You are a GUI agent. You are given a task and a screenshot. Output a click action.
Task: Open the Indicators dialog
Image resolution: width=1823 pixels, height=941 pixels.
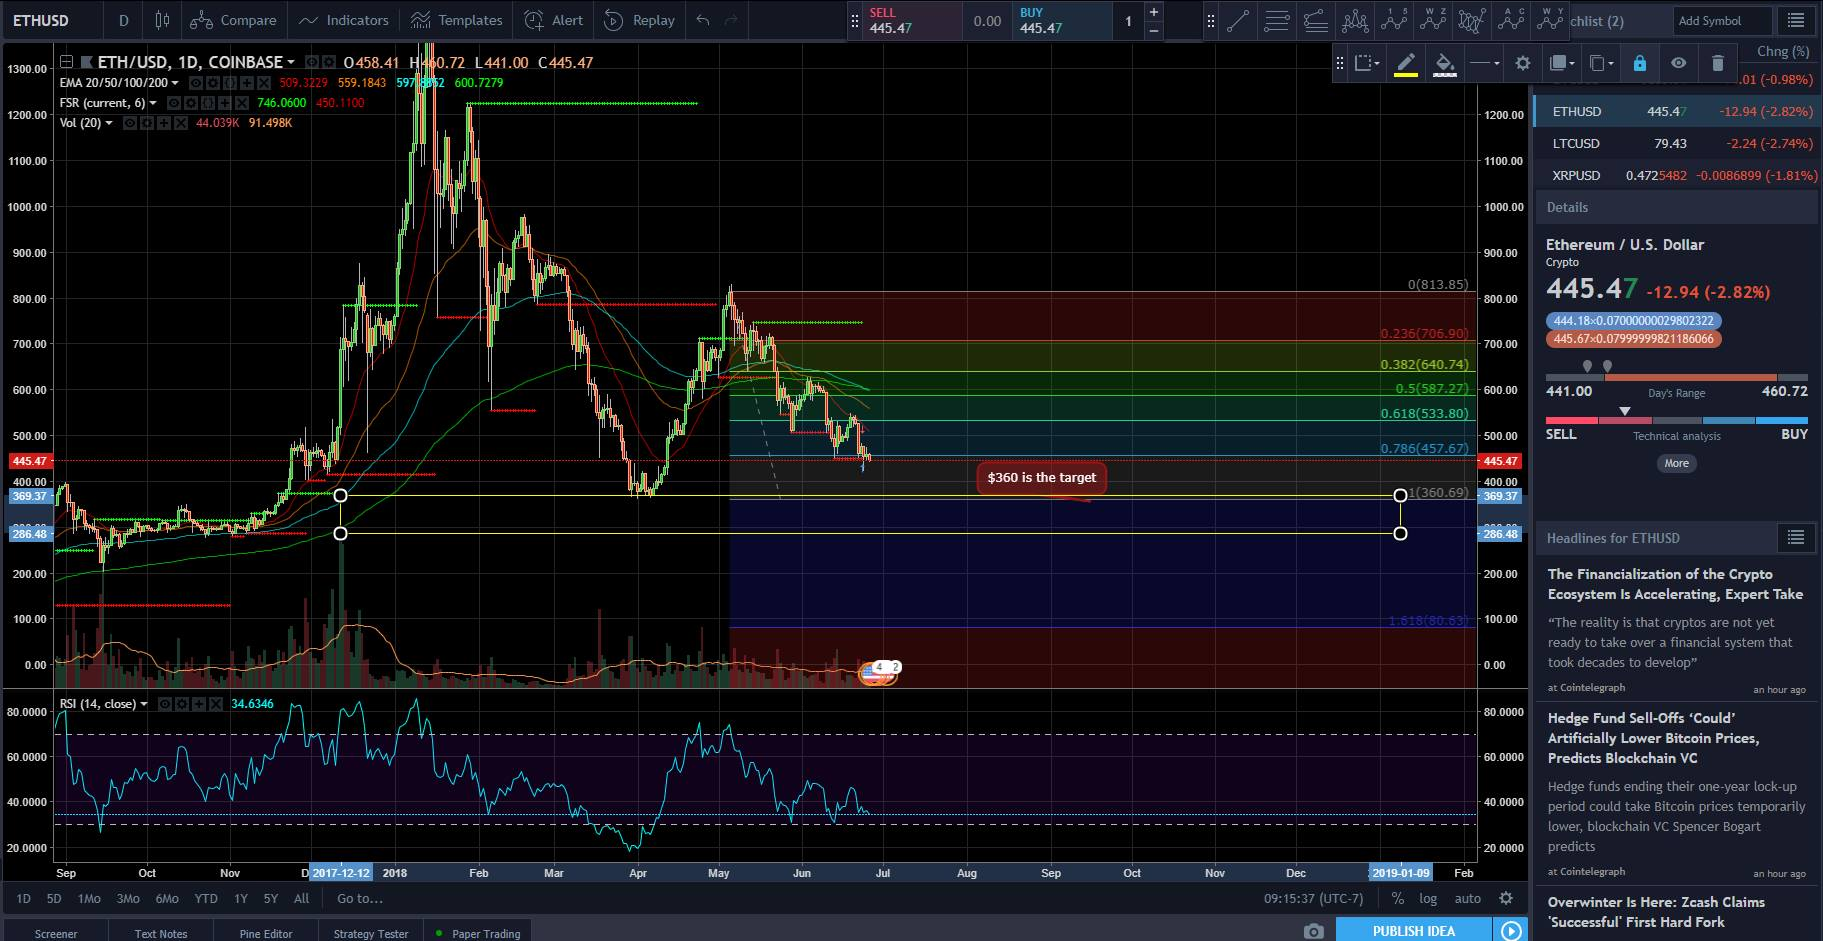[x=345, y=20]
